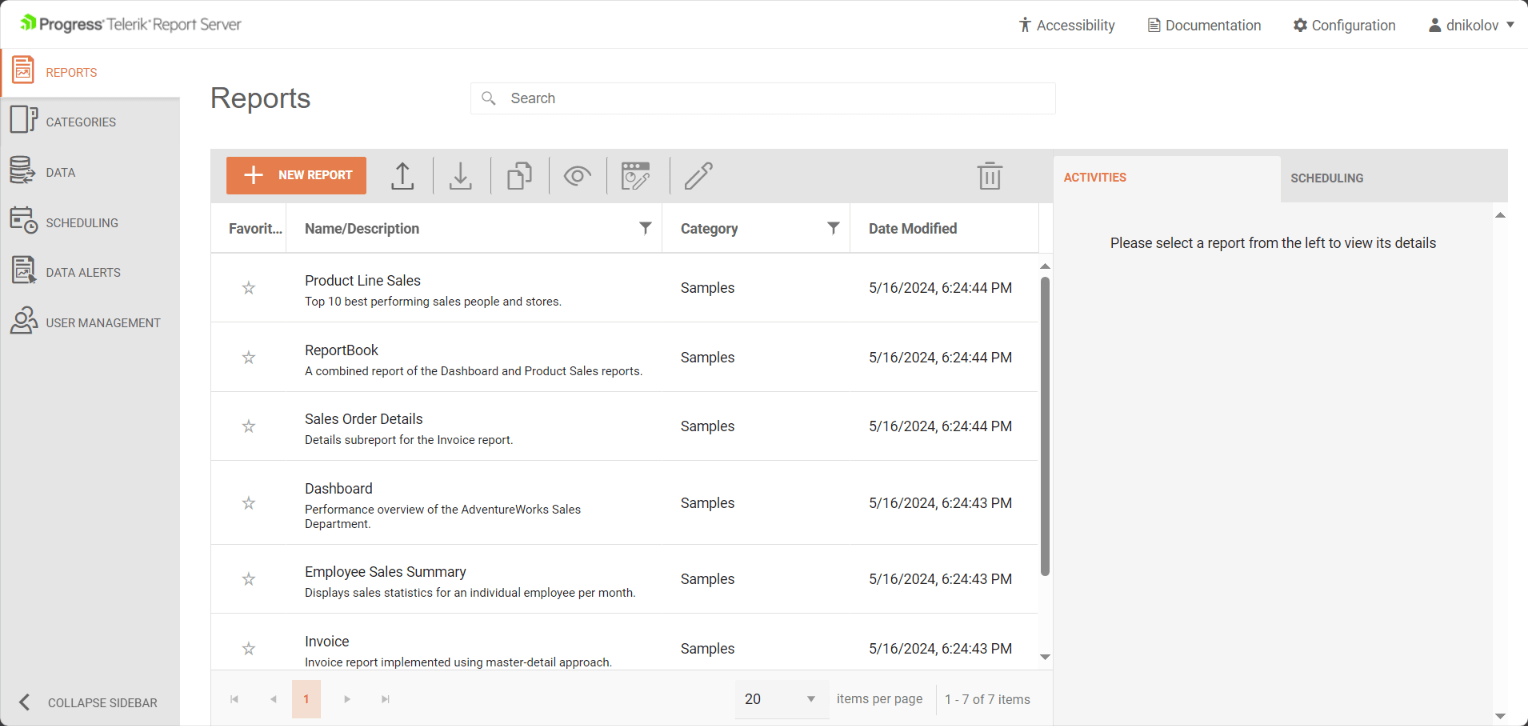
Task: Open the Category column filter
Action: coord(833,228)
